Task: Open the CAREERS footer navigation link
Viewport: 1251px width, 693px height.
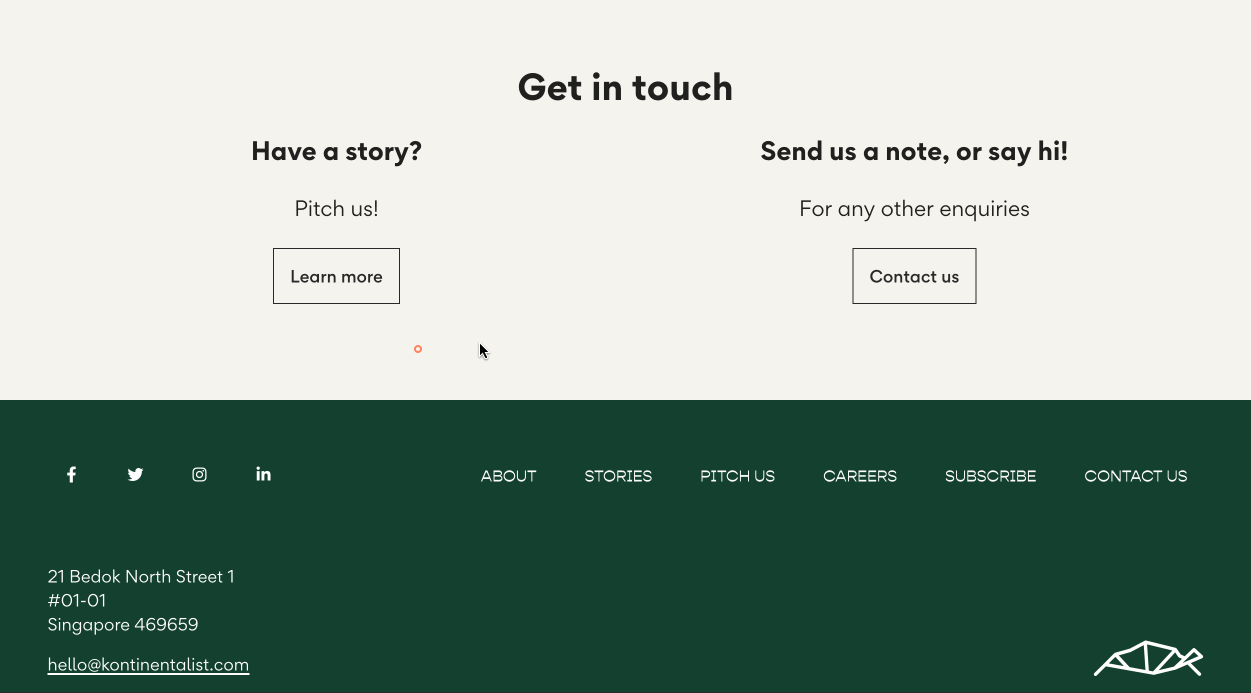Action: point(860,476)
